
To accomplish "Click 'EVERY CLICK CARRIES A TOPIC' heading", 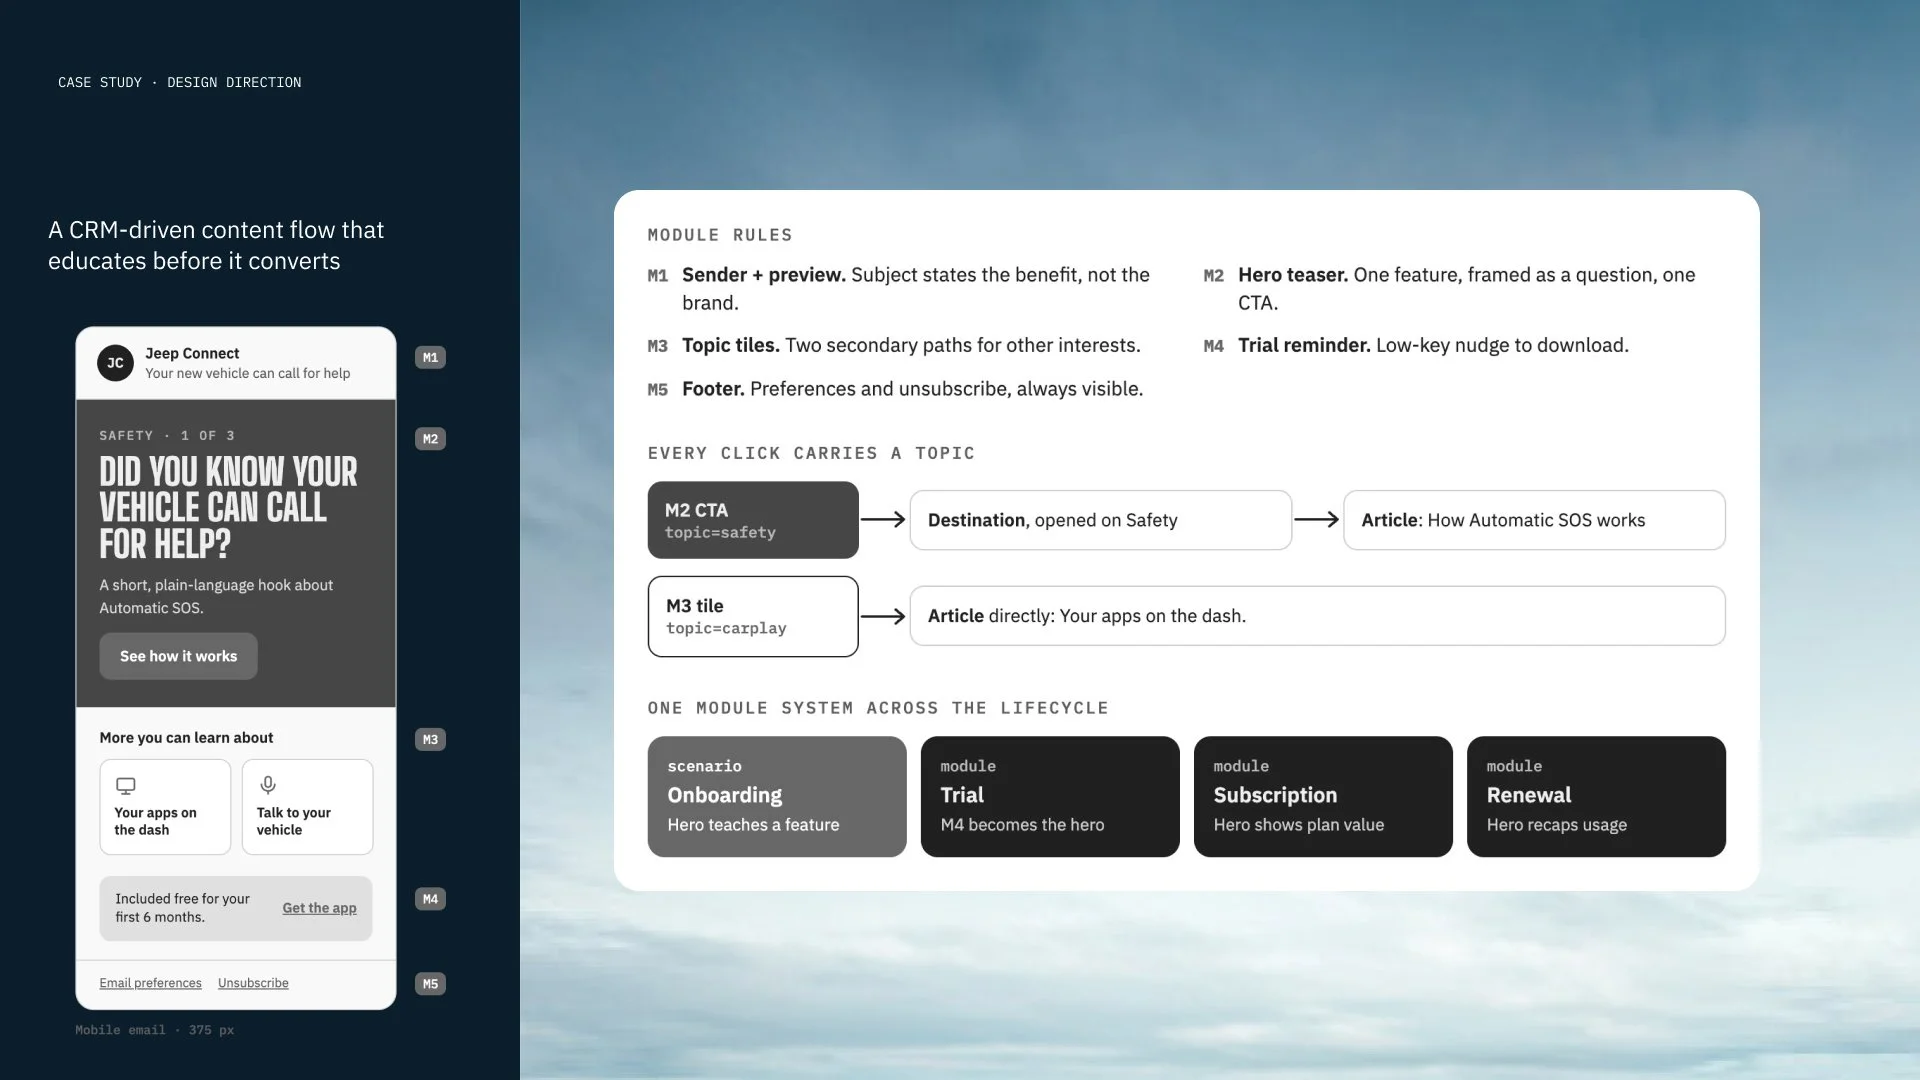I will [811, 453].
